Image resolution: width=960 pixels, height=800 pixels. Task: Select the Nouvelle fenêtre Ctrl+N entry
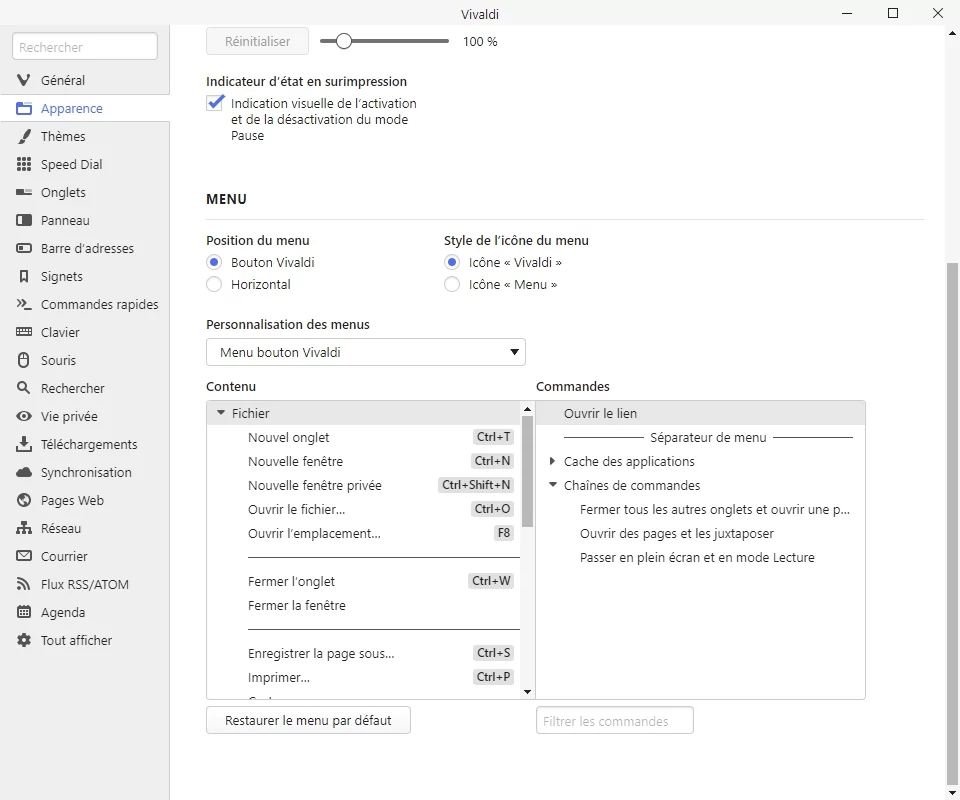[x=364, y=461]
